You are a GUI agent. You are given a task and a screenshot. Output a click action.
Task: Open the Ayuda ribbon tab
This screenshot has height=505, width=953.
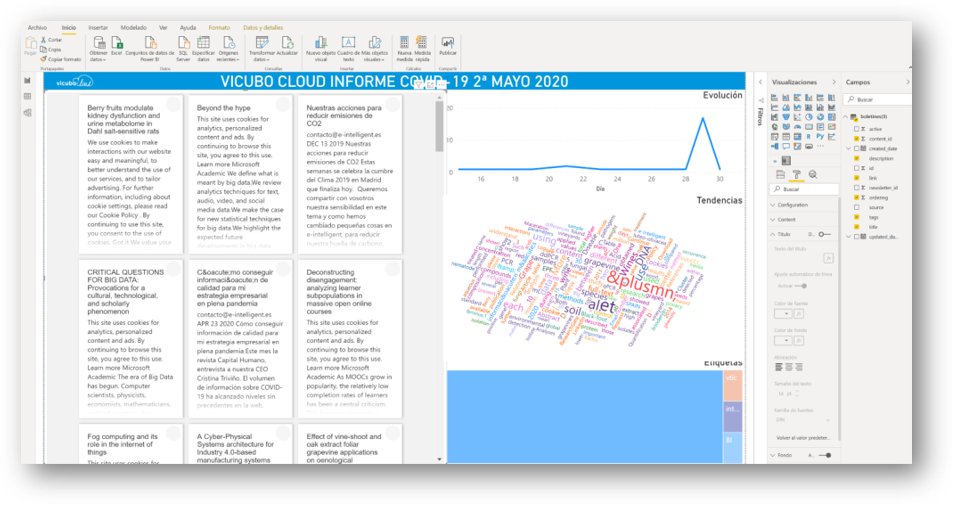[x=188, y=28]
